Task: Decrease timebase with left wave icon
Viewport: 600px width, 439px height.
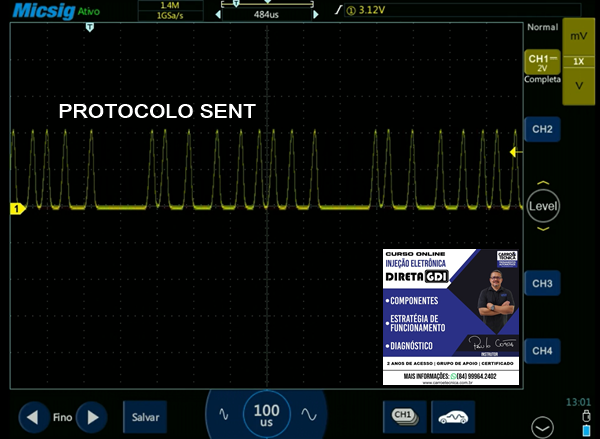Action: 223,414
